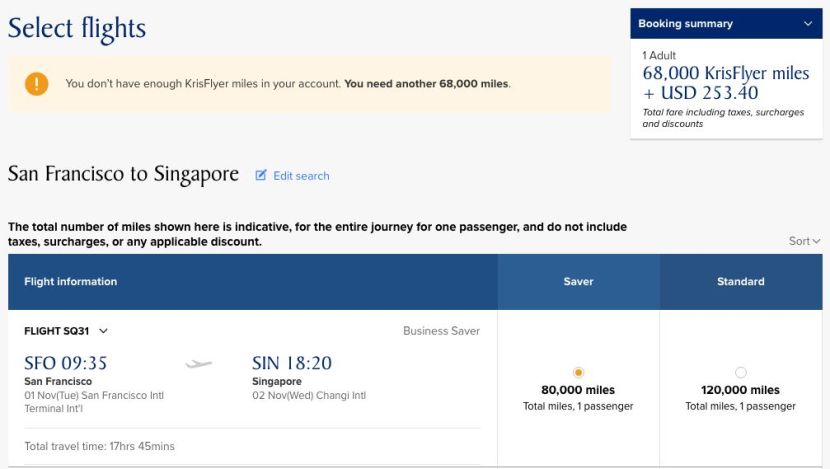Click the SFO 09:35 departure time
830x469 pixels.
pyautogui.click(x=66, y=363)
